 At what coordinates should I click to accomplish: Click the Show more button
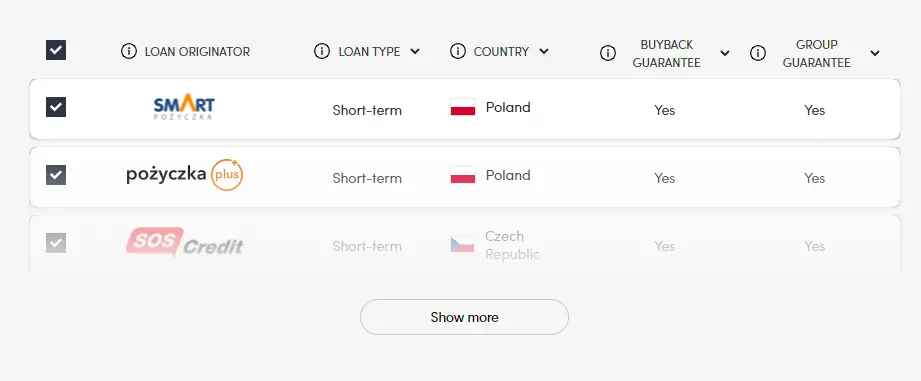coord(464,317)
